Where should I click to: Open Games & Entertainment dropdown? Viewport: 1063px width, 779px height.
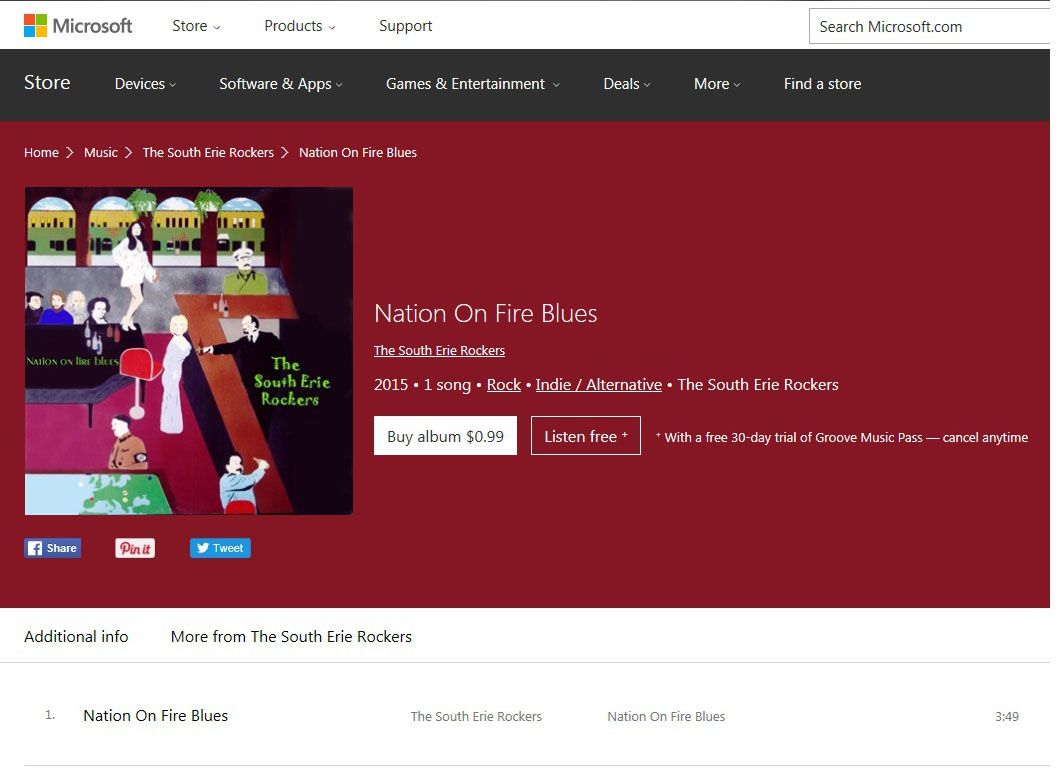(x=473, y=84)
